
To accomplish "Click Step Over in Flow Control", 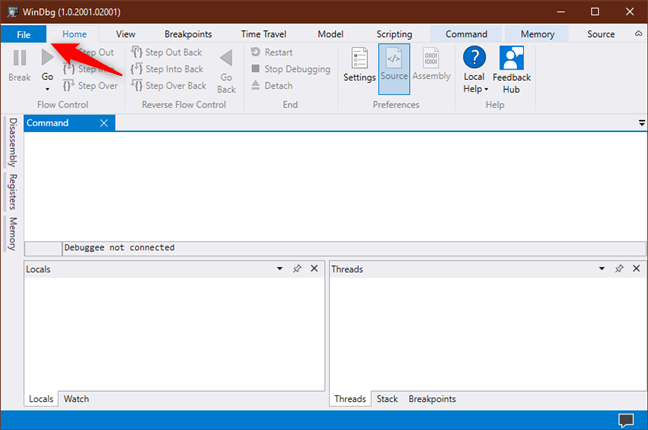I will pos(91,86).
